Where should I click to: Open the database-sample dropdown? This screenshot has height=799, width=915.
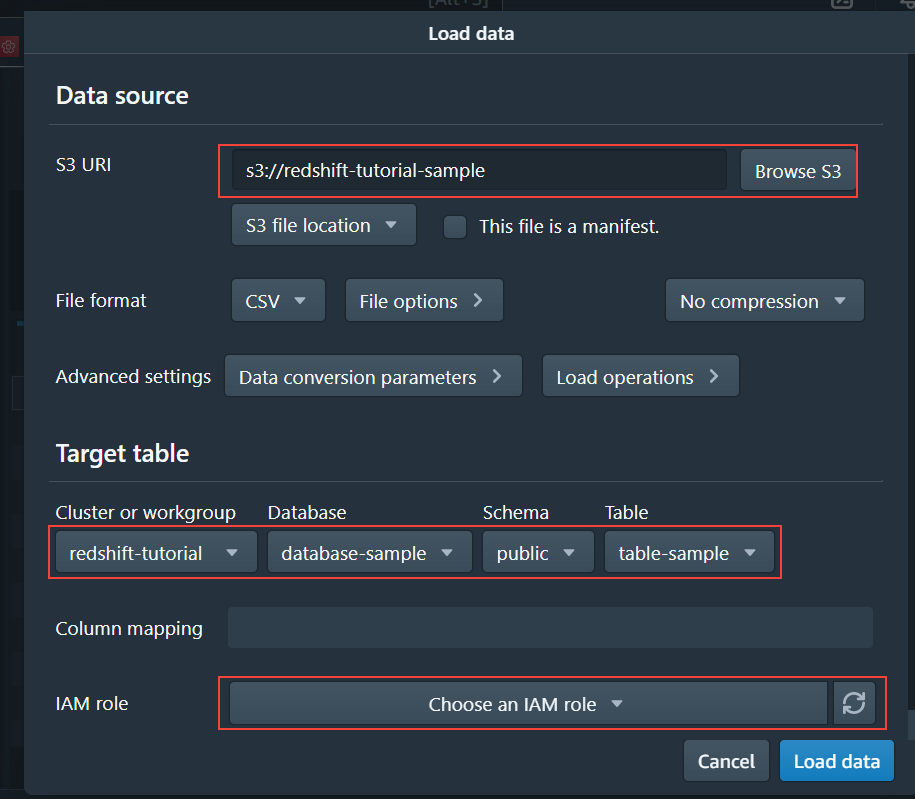(369, 552)
